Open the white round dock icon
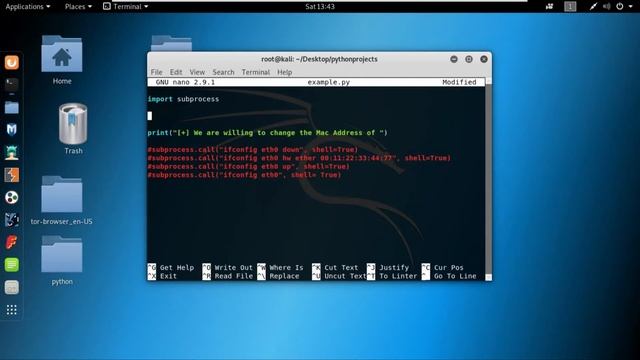The width and height of the screenshot is (640, 360). 12,198
